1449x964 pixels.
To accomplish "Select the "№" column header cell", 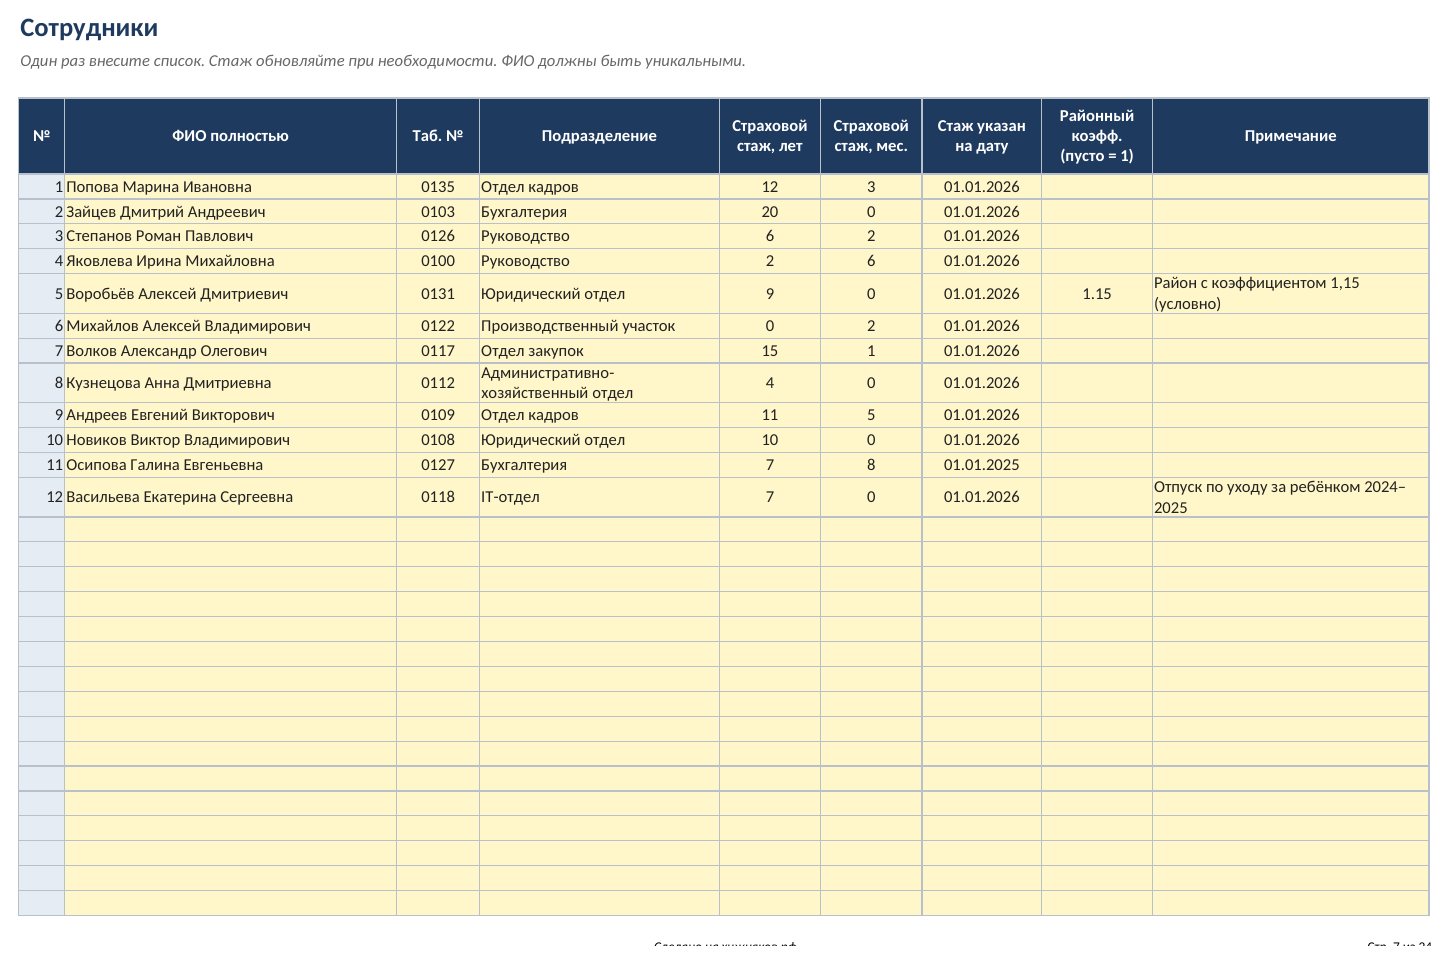I will click(x=42, y=136).
